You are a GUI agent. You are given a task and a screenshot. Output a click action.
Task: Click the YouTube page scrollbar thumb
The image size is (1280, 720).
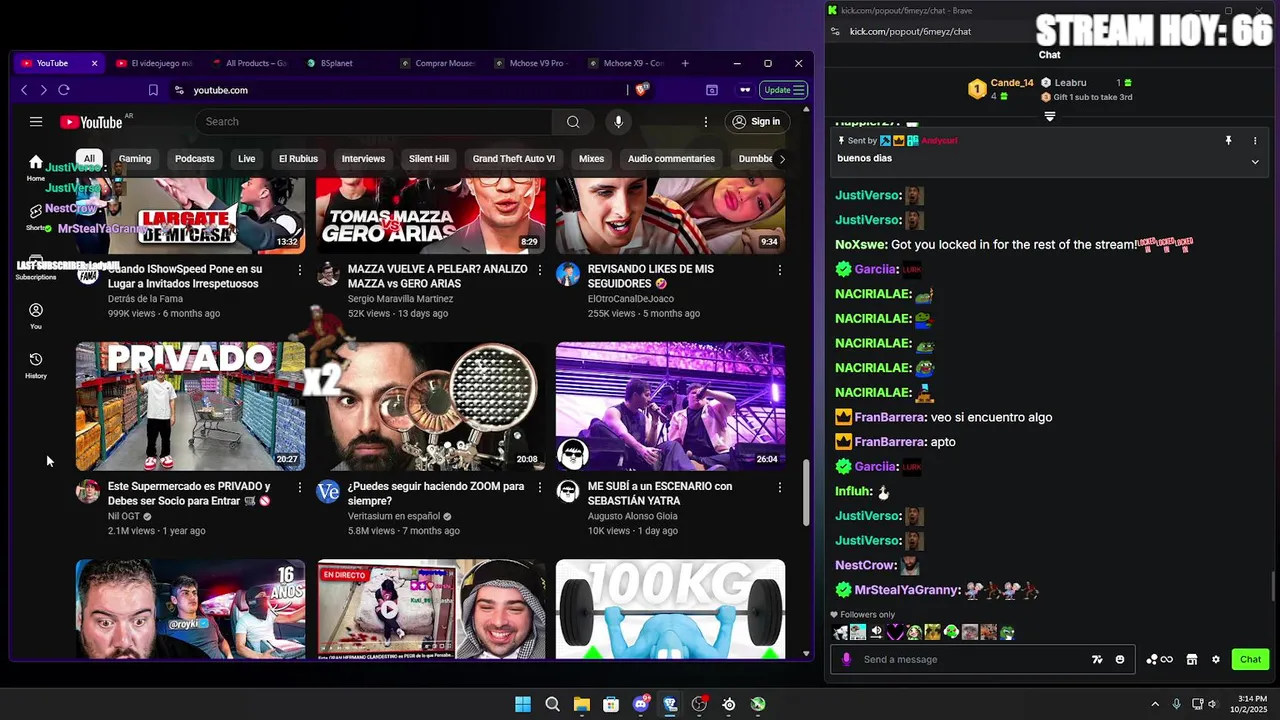(806, 493)
